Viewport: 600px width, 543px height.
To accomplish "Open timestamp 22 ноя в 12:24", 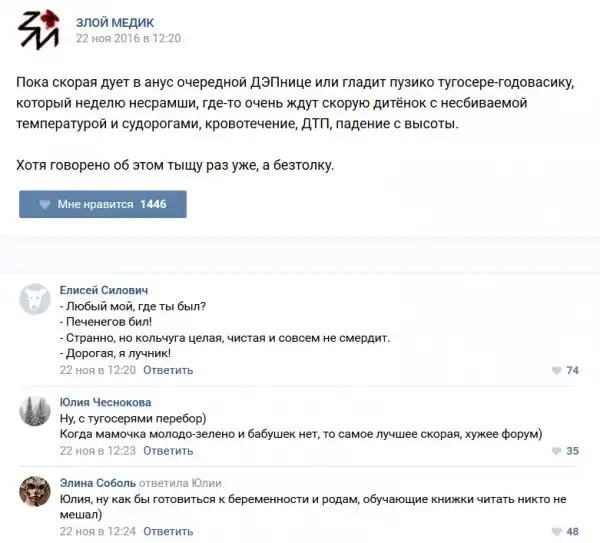I will click(97, 530).
